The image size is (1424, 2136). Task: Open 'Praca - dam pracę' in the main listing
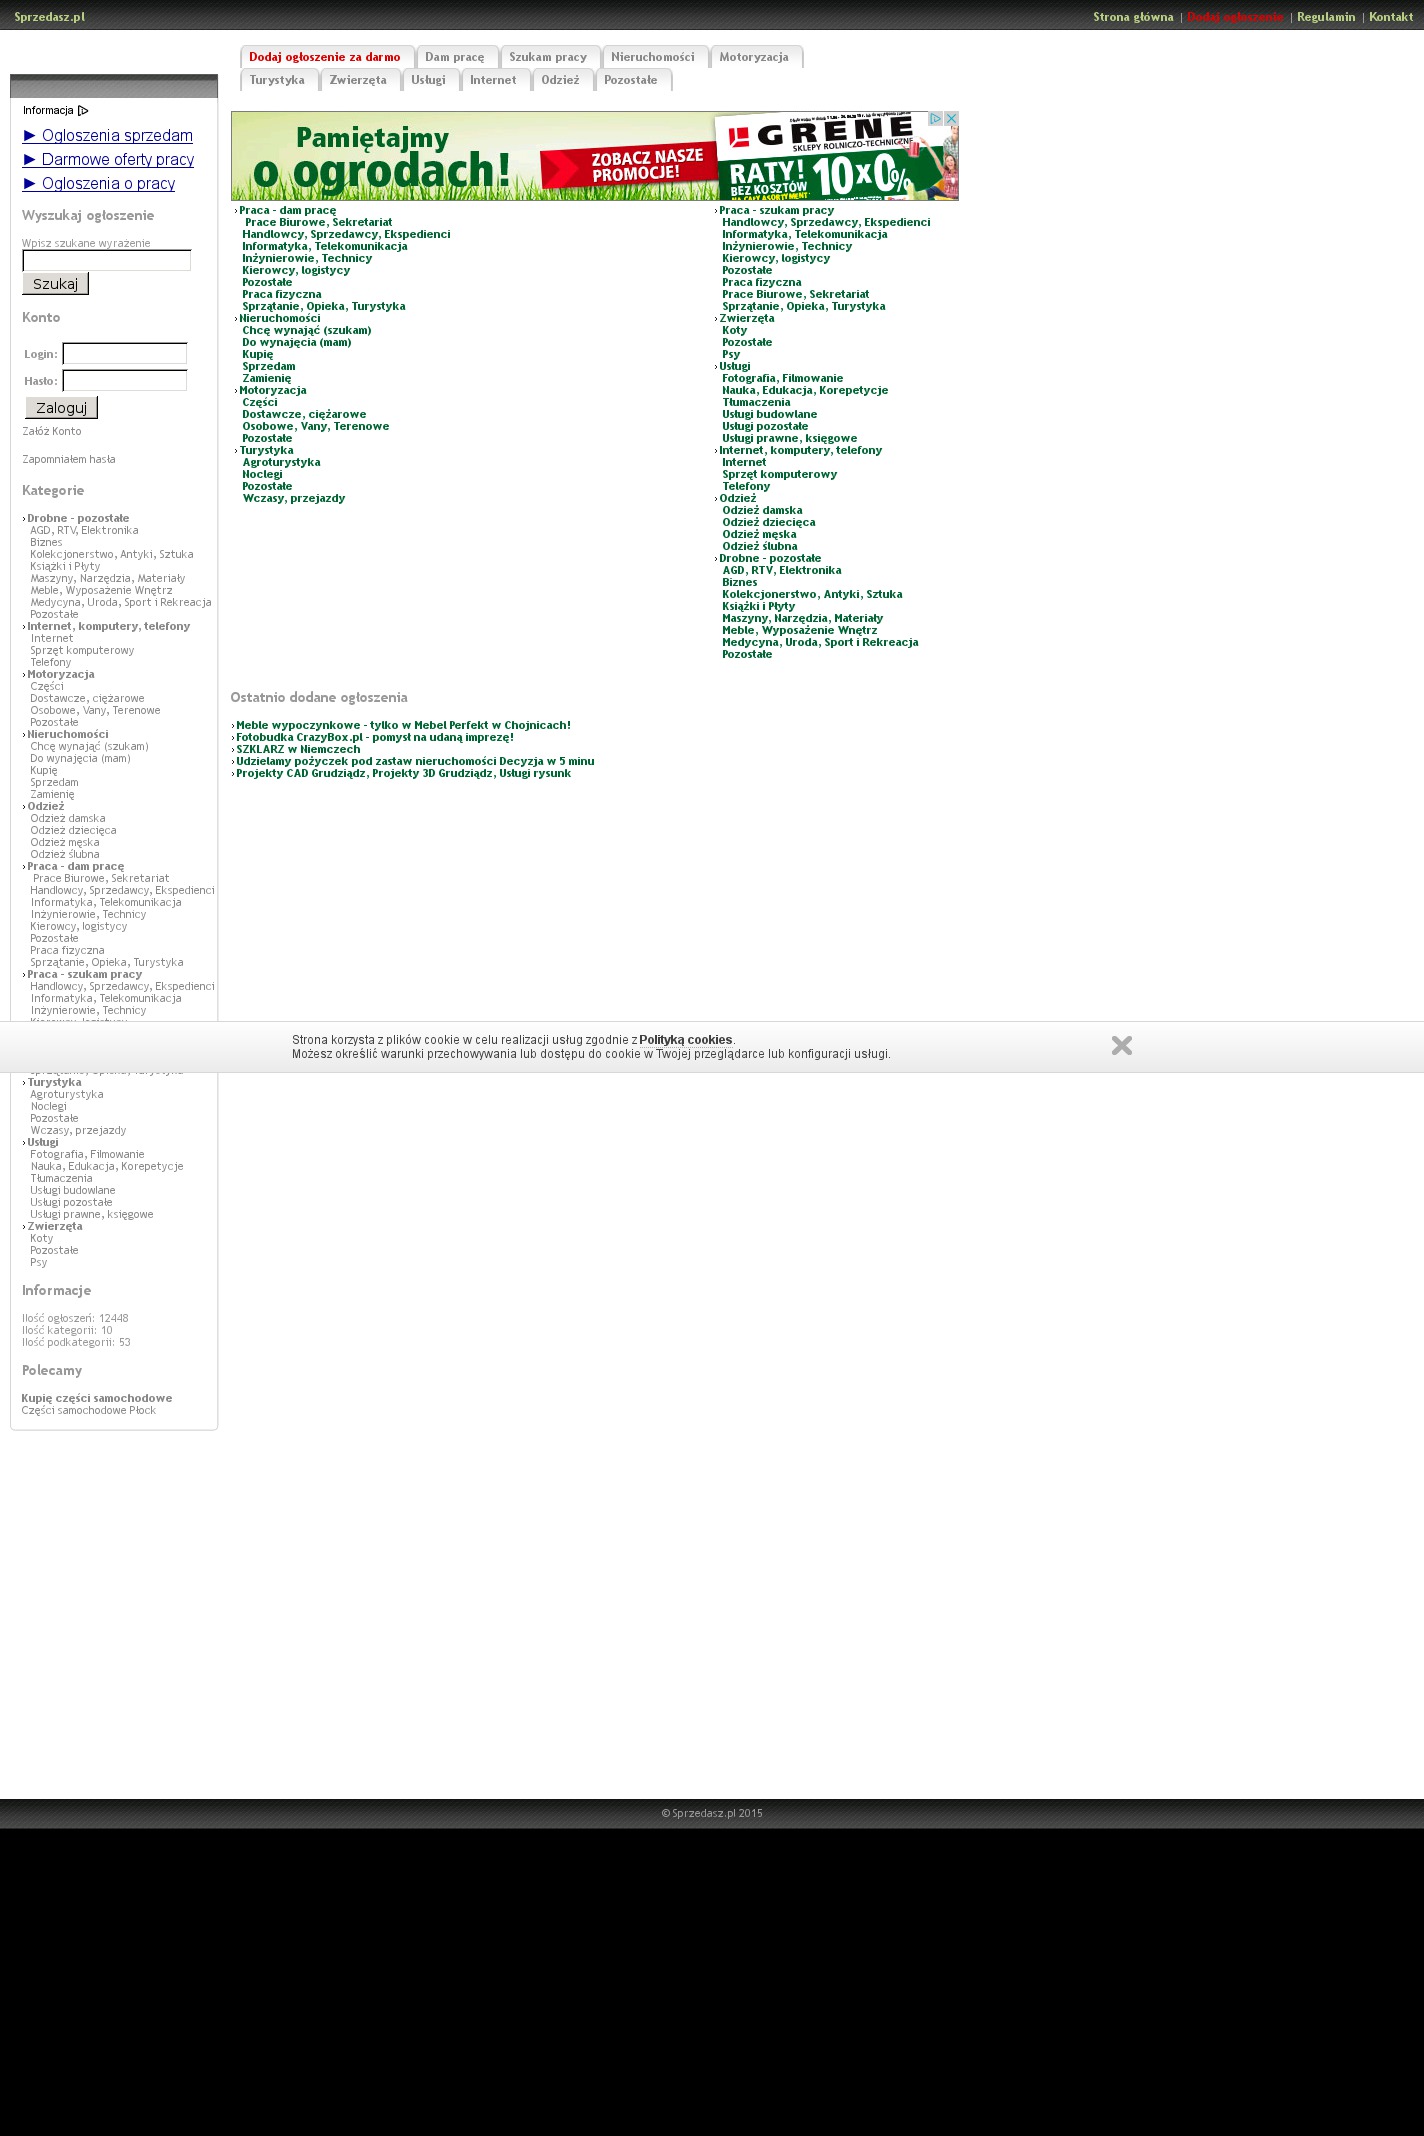(288, 211)
